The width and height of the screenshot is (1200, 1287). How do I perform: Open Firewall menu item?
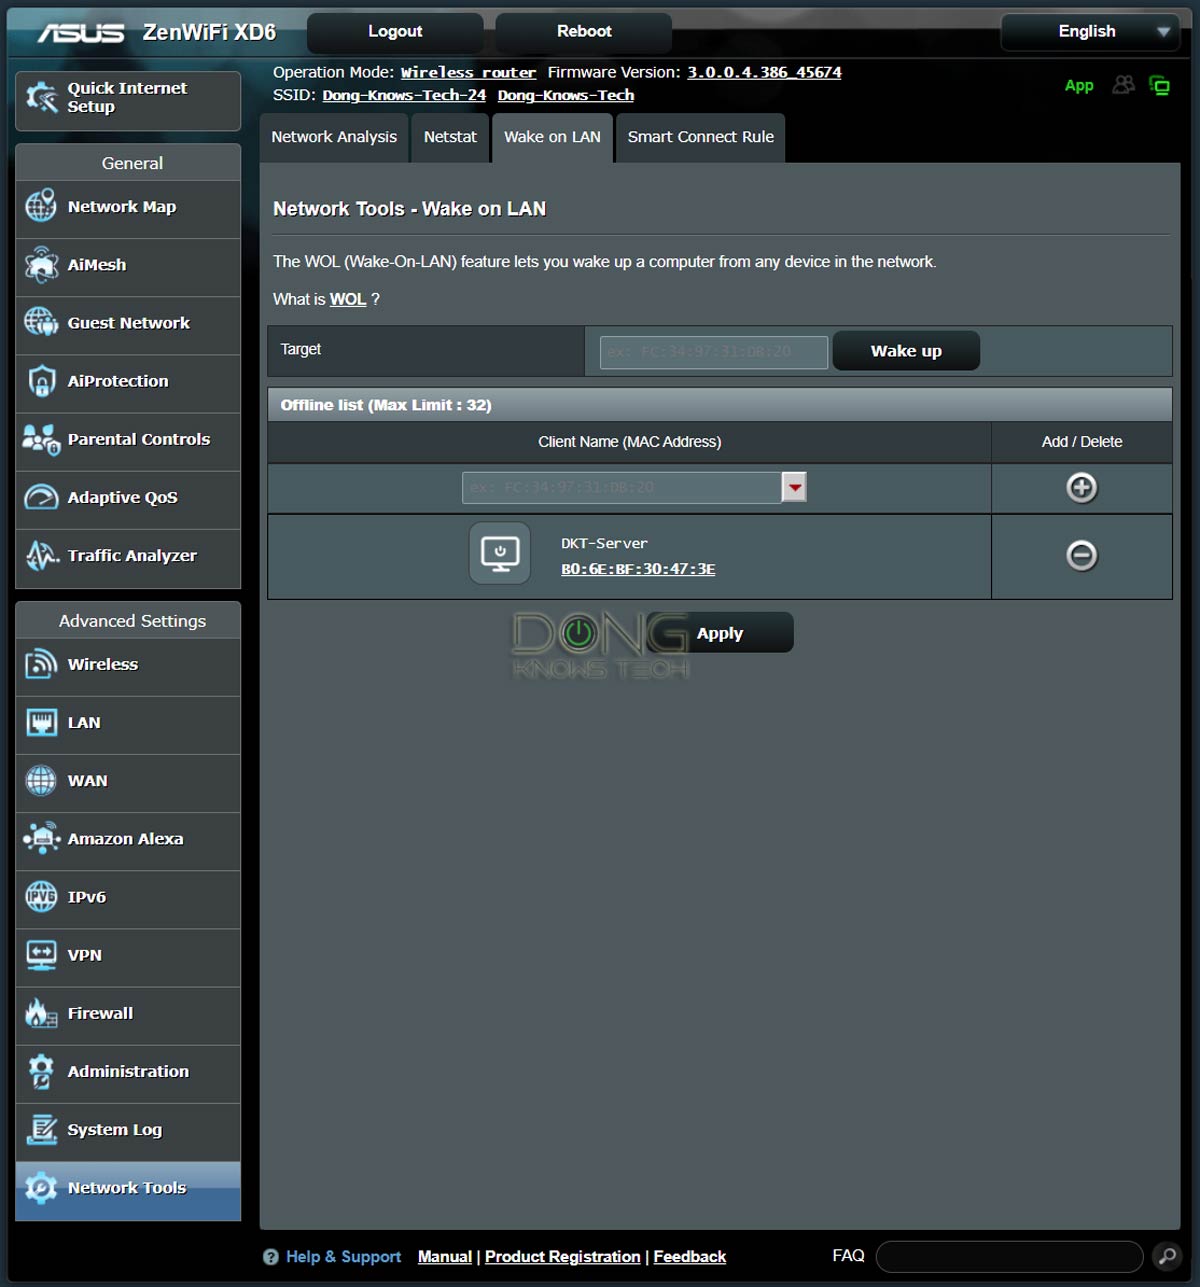coord(128,1014)
